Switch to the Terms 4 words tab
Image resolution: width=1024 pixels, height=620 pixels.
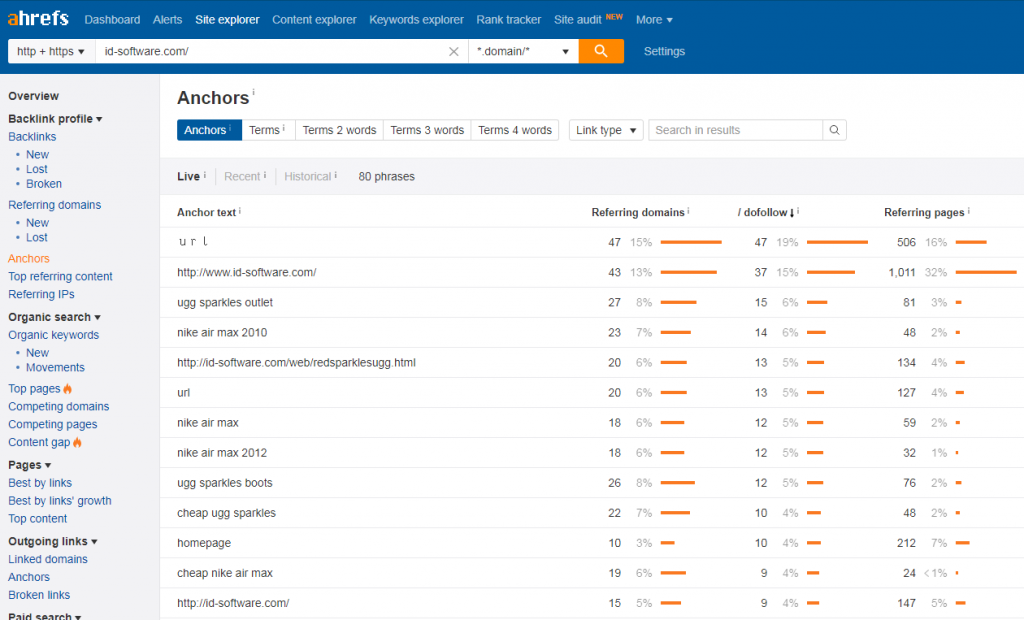[515, 130]
